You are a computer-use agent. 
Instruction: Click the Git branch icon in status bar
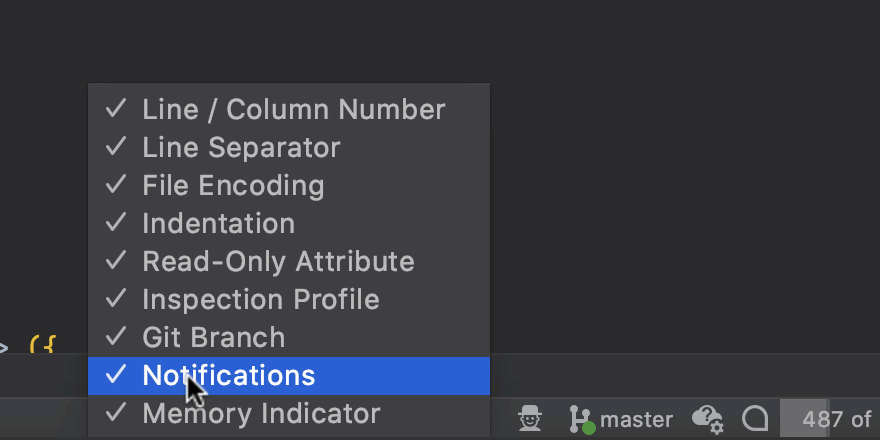[x=580, y=419]
